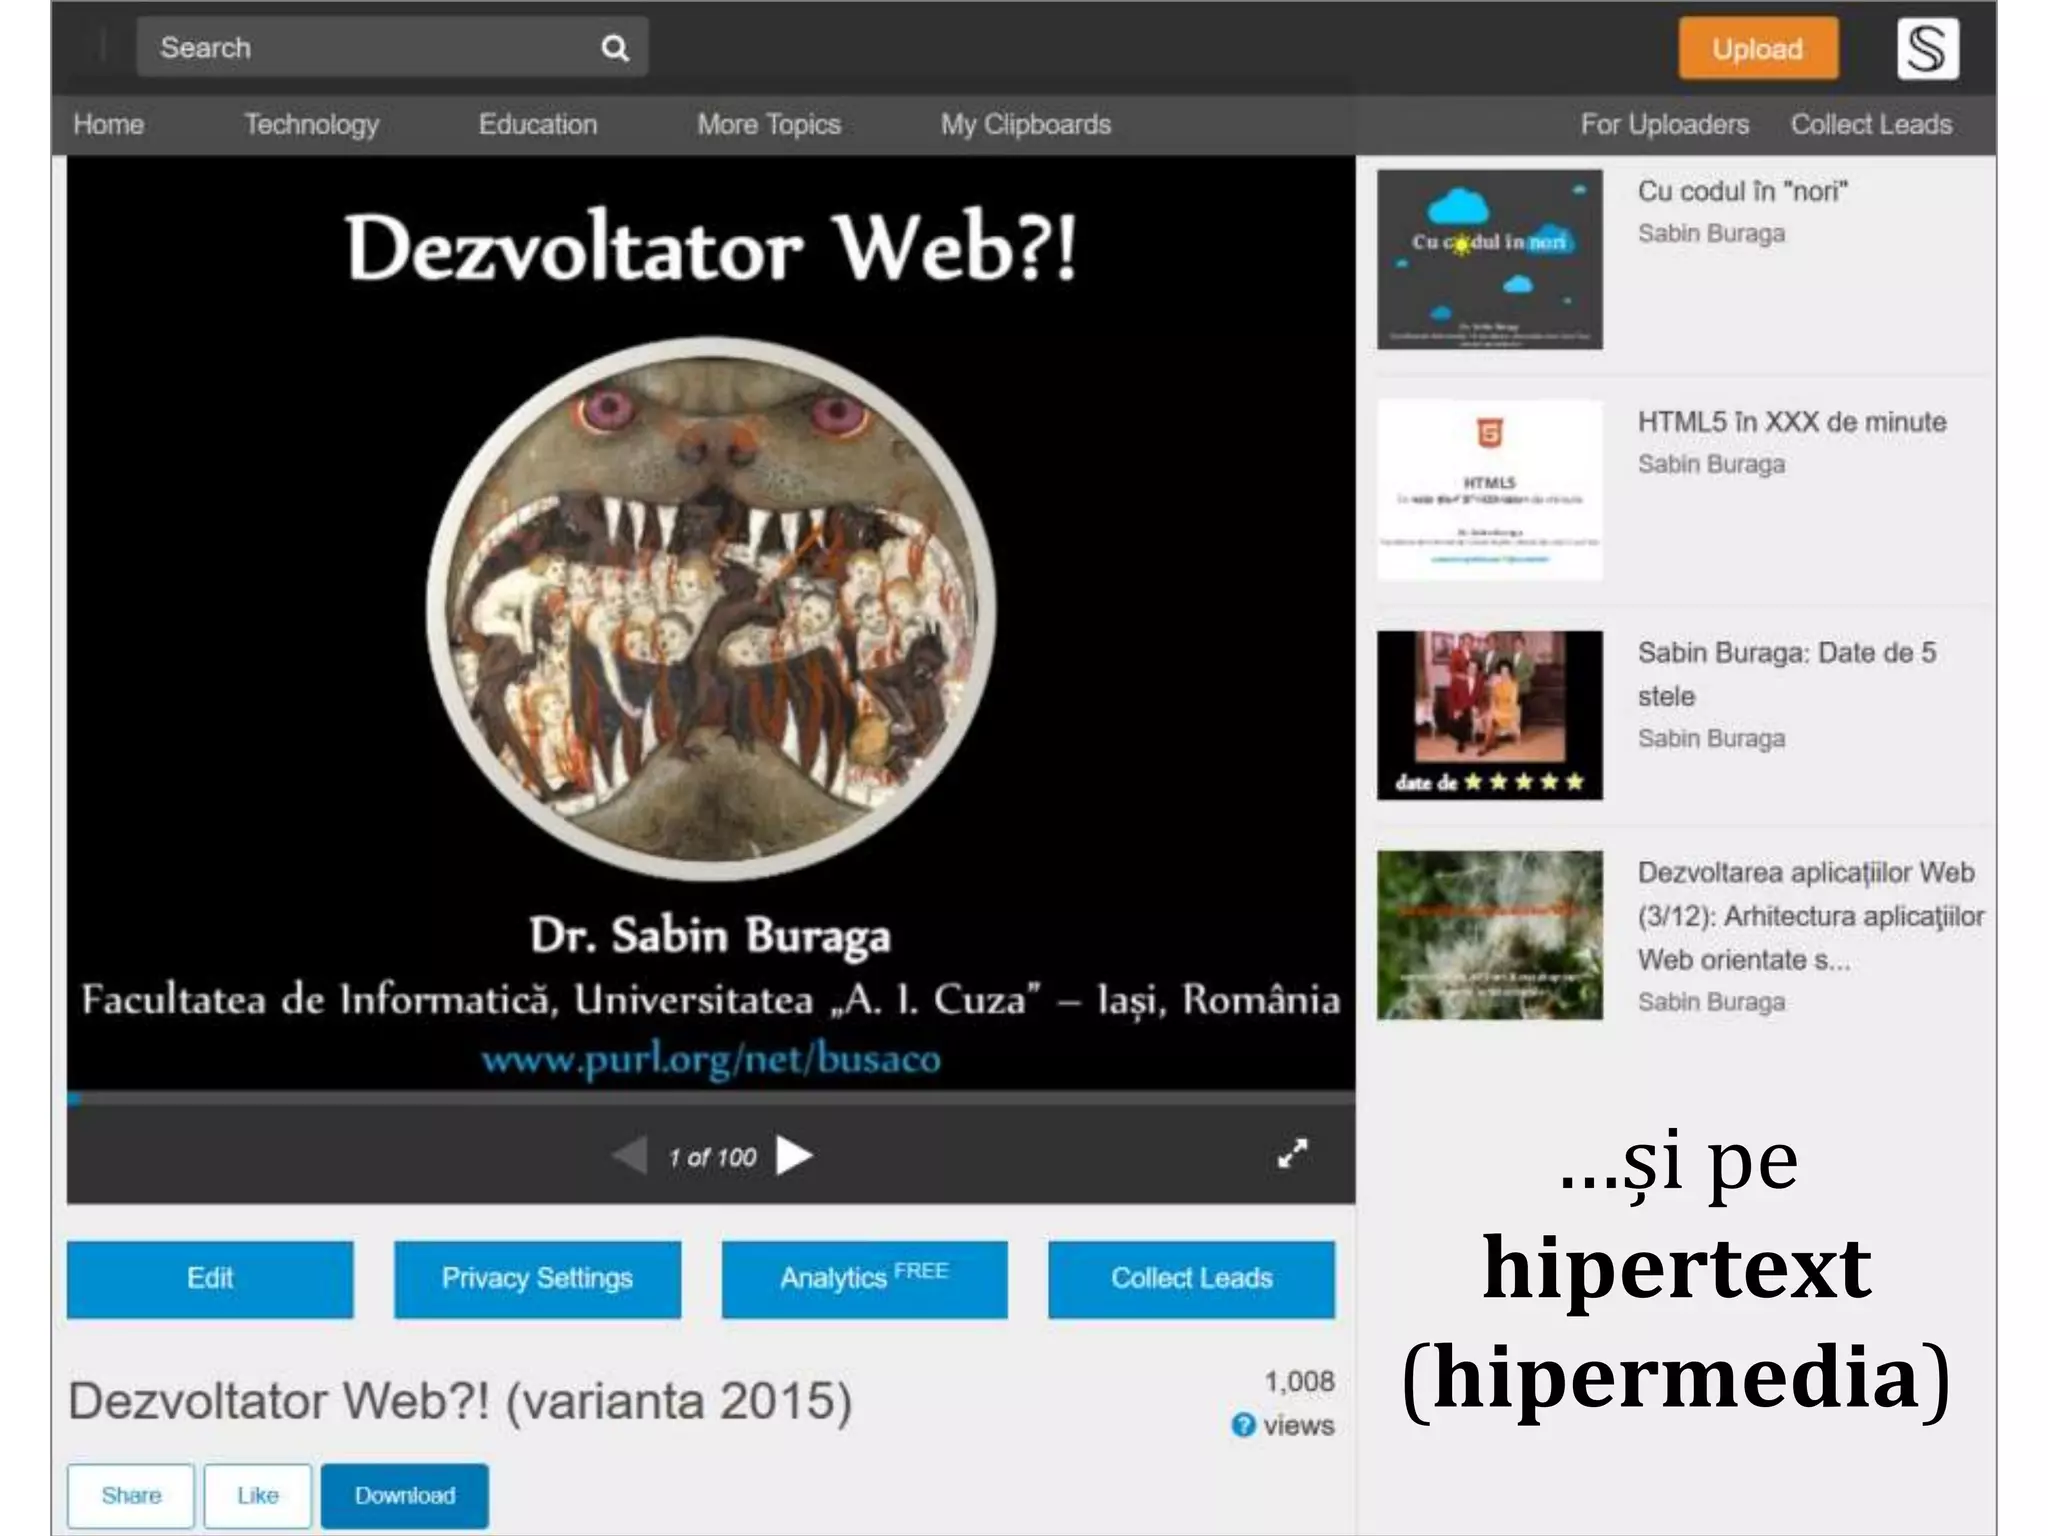This screenshot has width=2048, height=1536.
Task: Click the Search input field
Action: tap(392, 47)
